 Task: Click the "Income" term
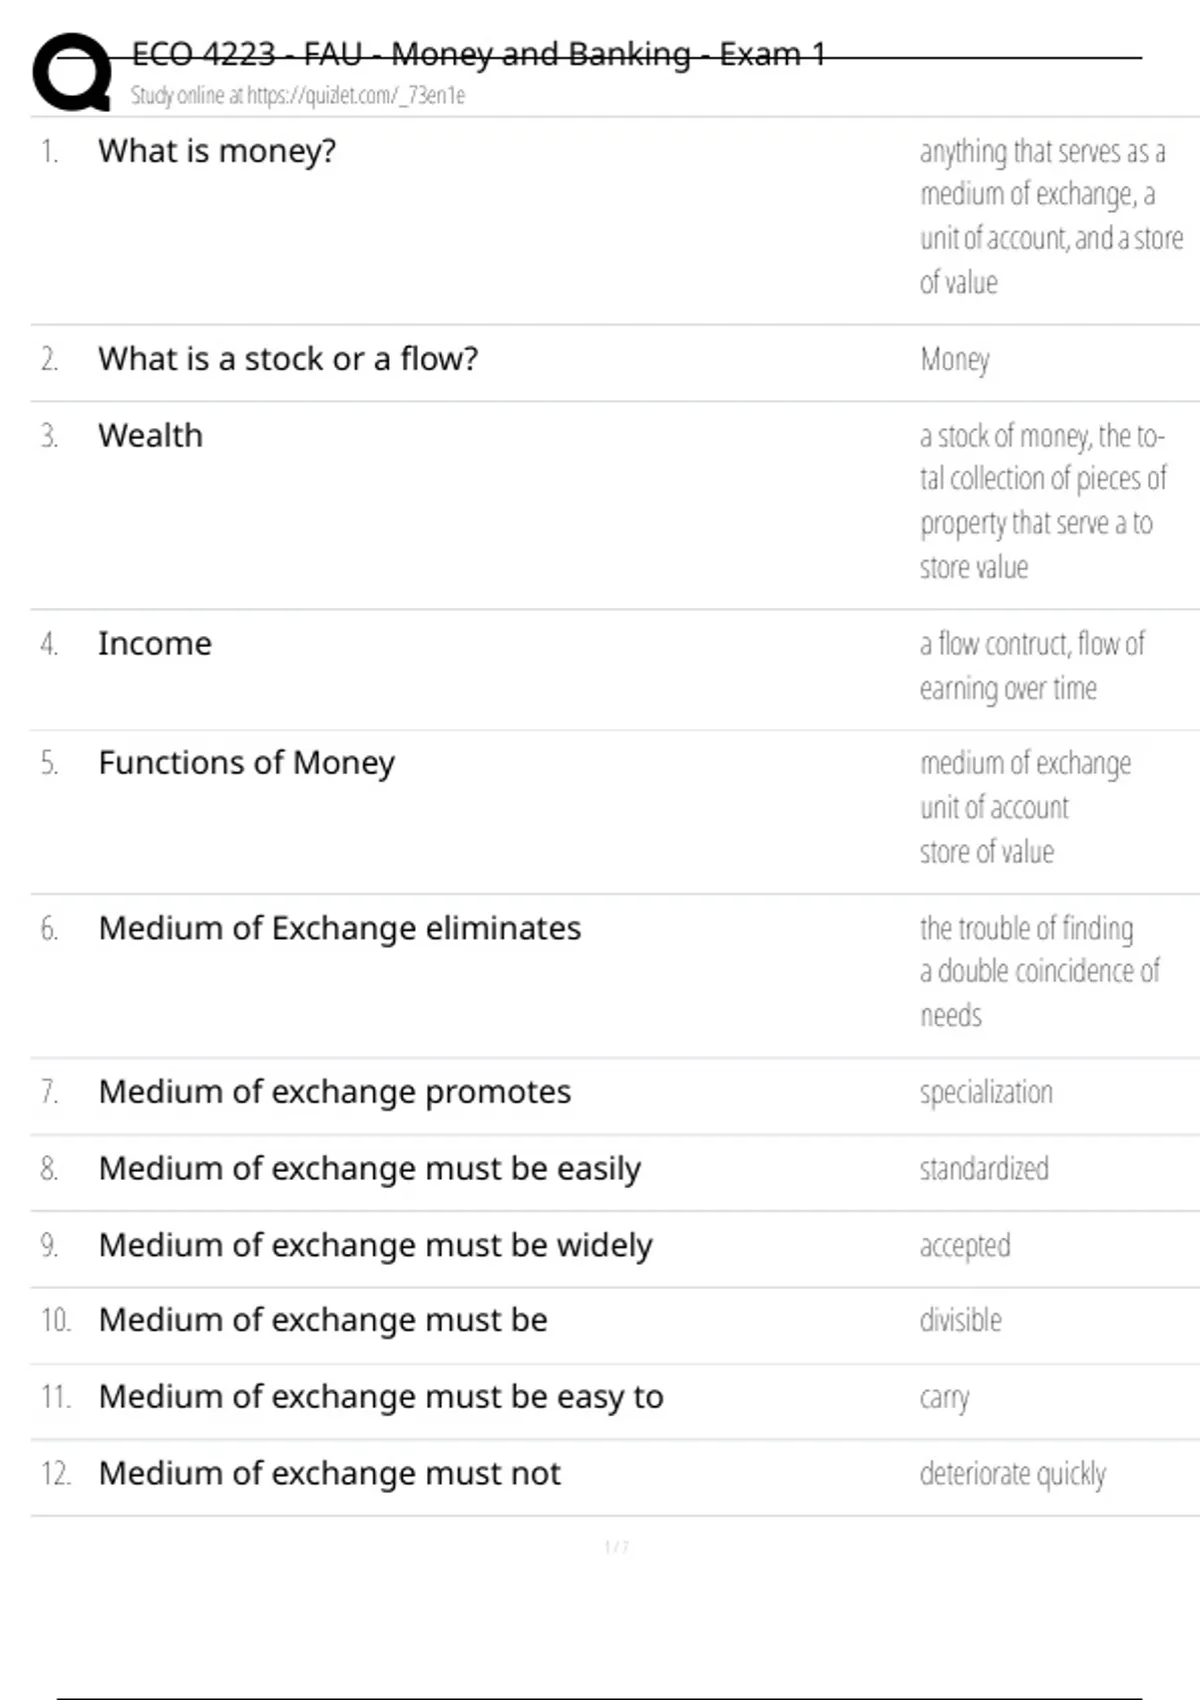[x=155, y=644]
